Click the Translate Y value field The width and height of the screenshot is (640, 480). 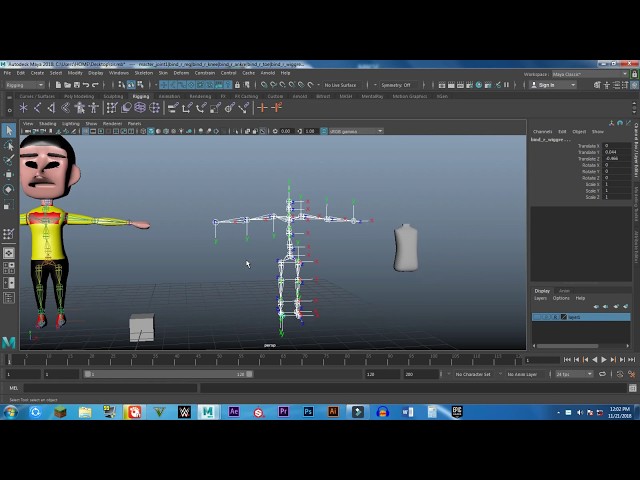point(617,152)
